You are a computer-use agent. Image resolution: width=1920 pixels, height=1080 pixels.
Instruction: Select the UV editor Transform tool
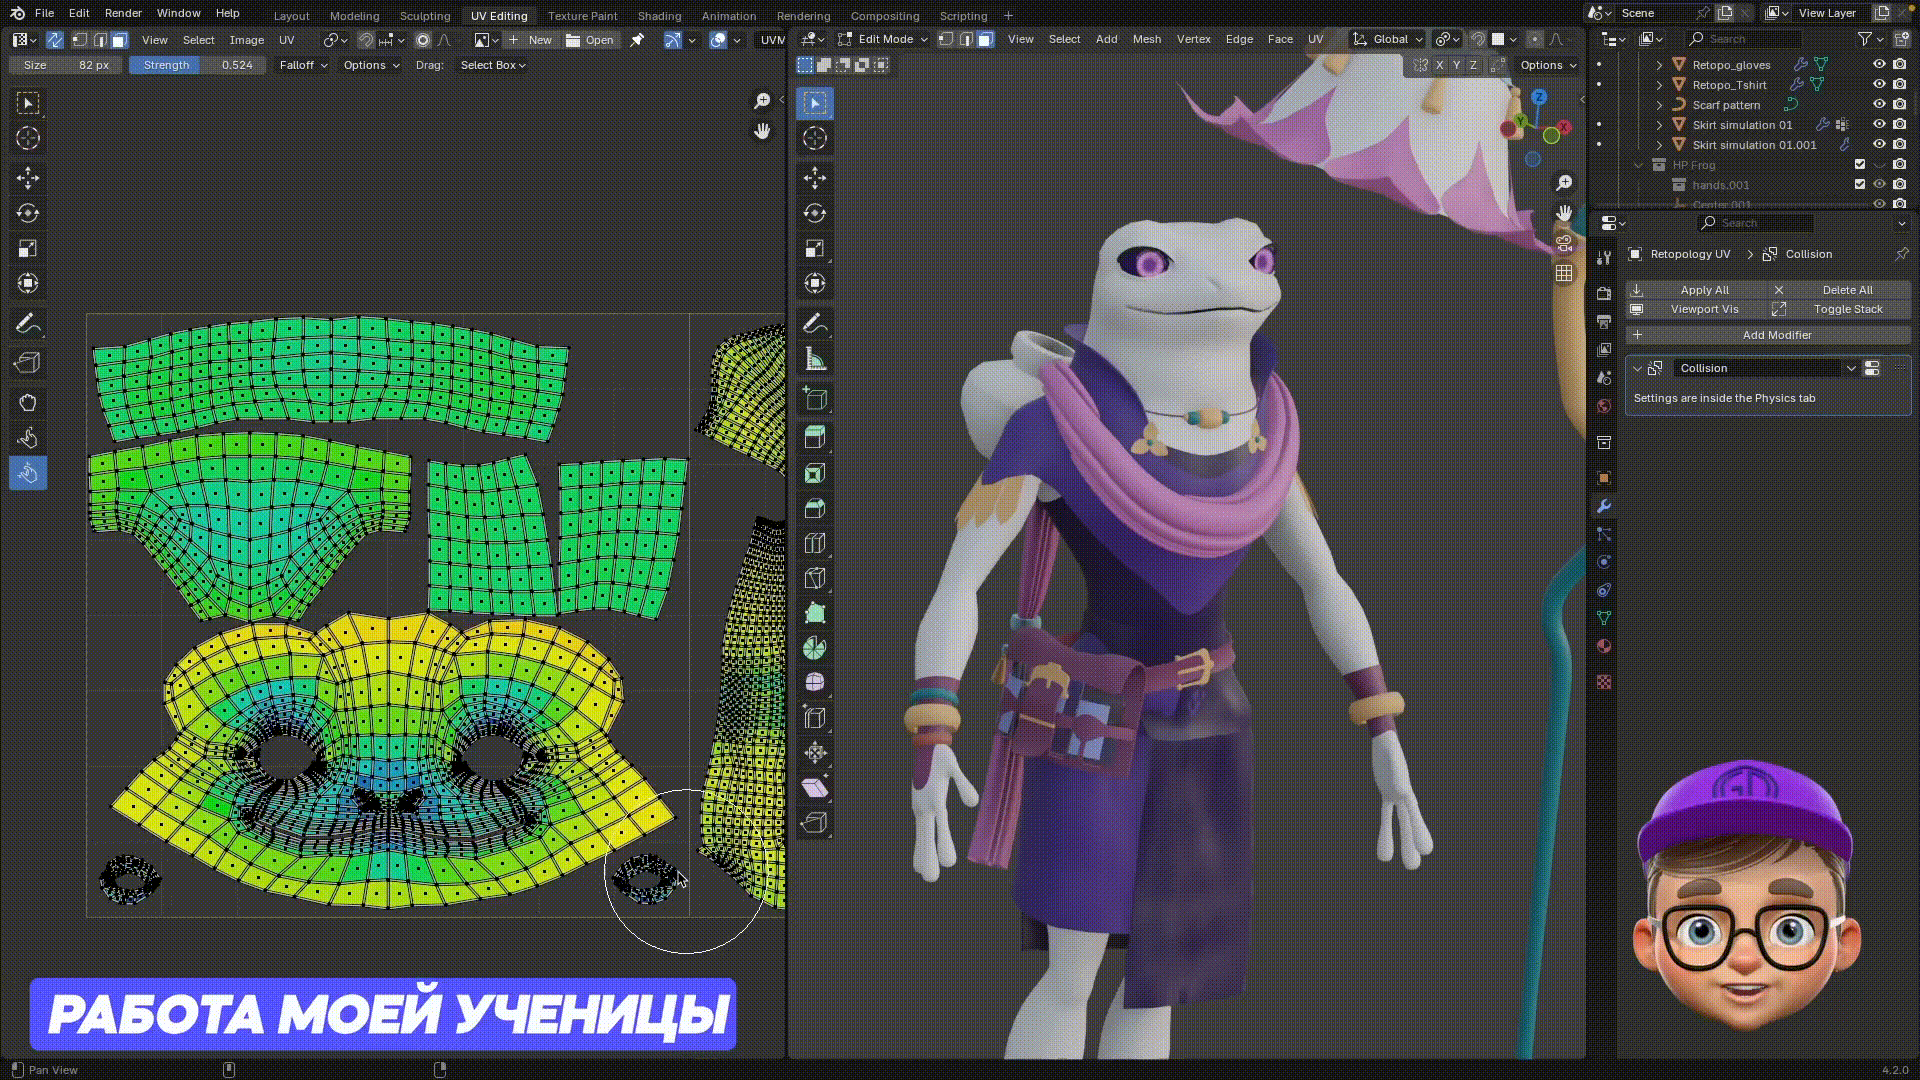(28, 283)
